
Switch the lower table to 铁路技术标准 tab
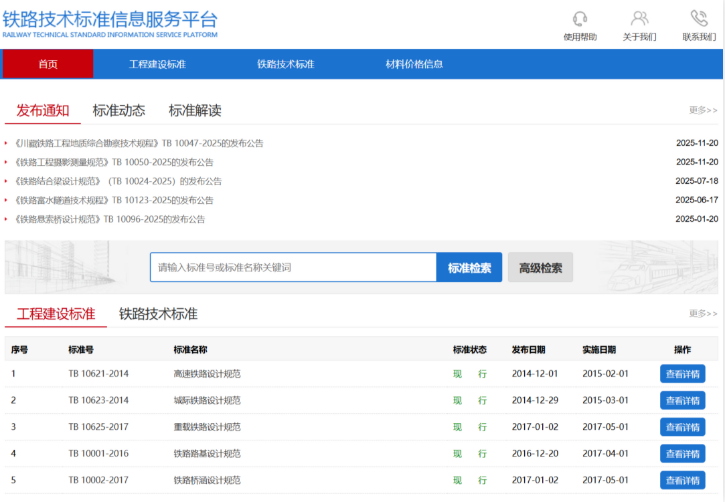[x=158, y=314]
